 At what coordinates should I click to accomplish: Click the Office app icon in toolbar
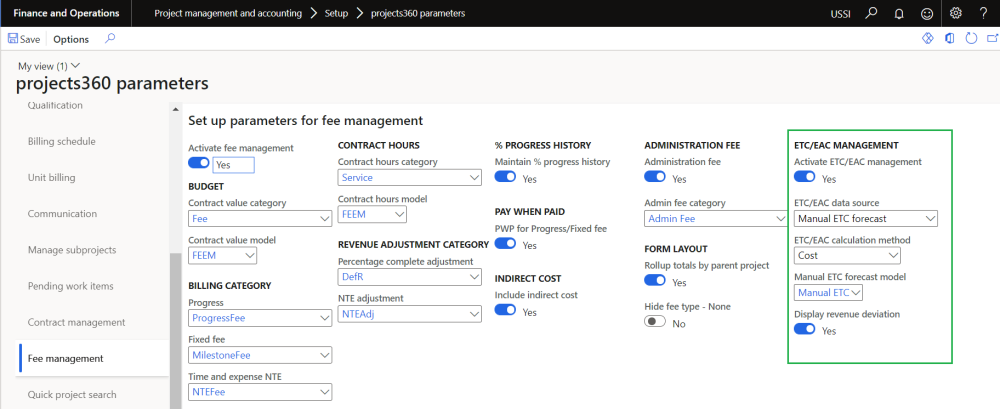[x=949, y=39]
